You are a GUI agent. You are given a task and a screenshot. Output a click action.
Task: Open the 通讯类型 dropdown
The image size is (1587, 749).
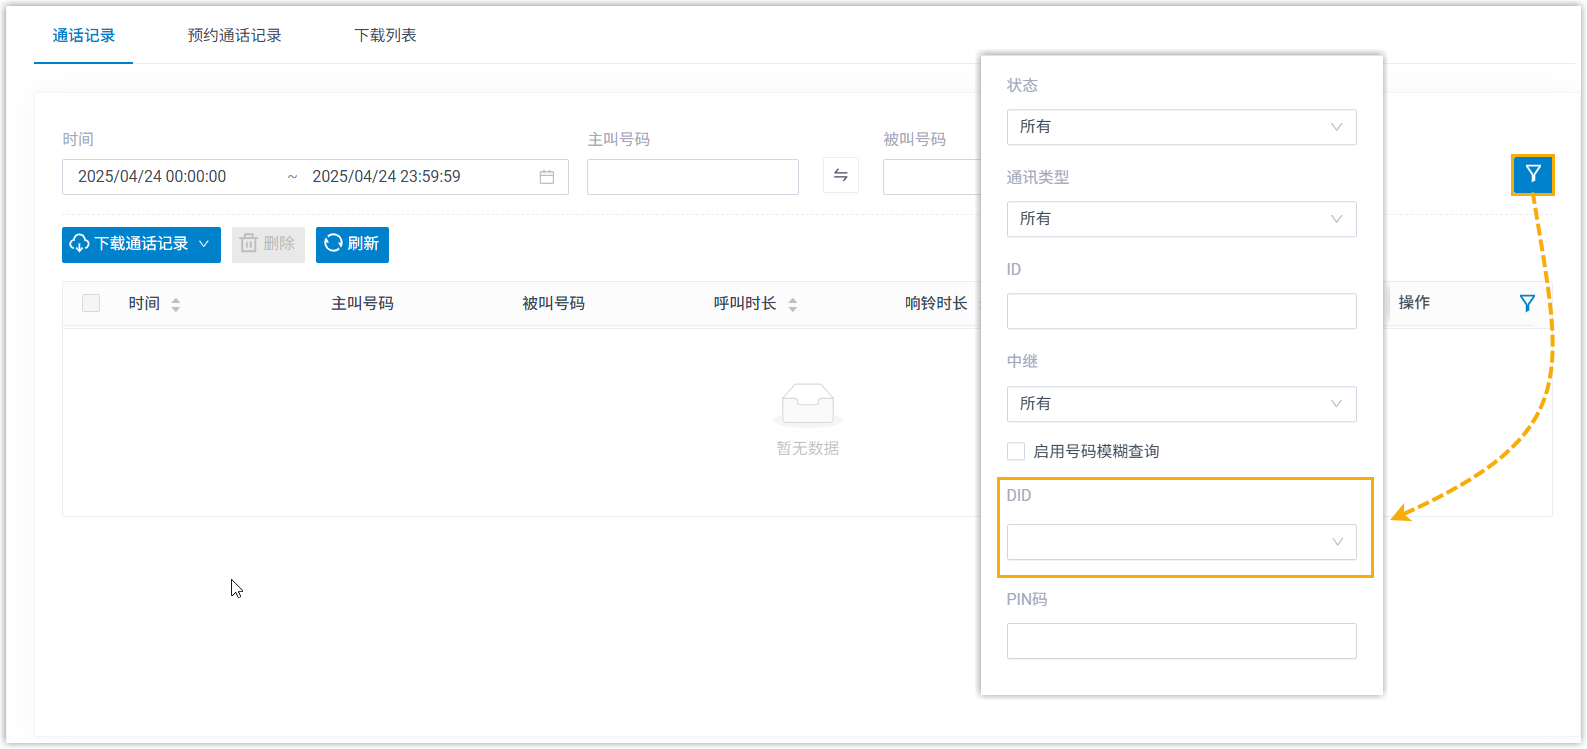click(1181, 219)
